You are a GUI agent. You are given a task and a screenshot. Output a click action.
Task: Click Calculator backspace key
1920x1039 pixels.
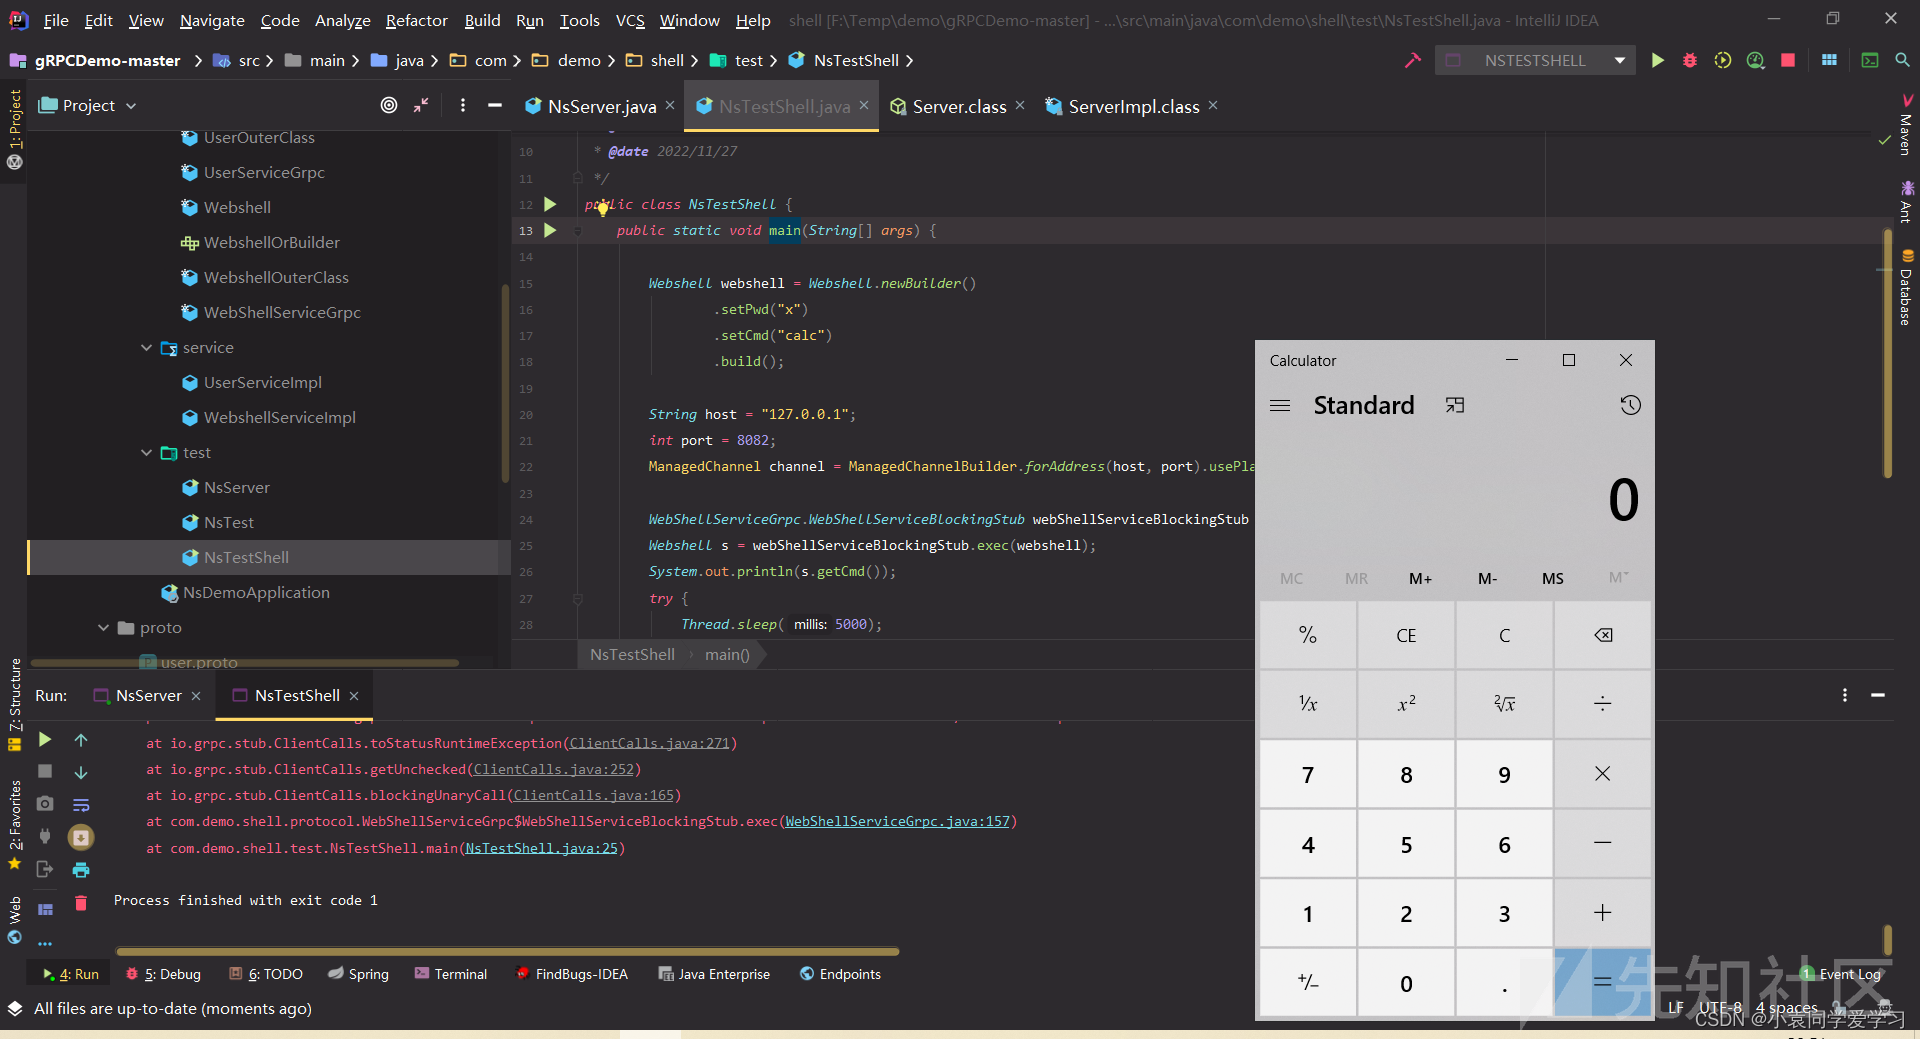[x=1603, y=635]
